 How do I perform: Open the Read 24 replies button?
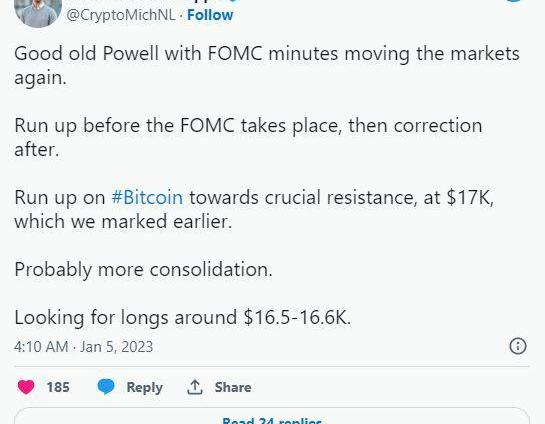coord(272,416)
